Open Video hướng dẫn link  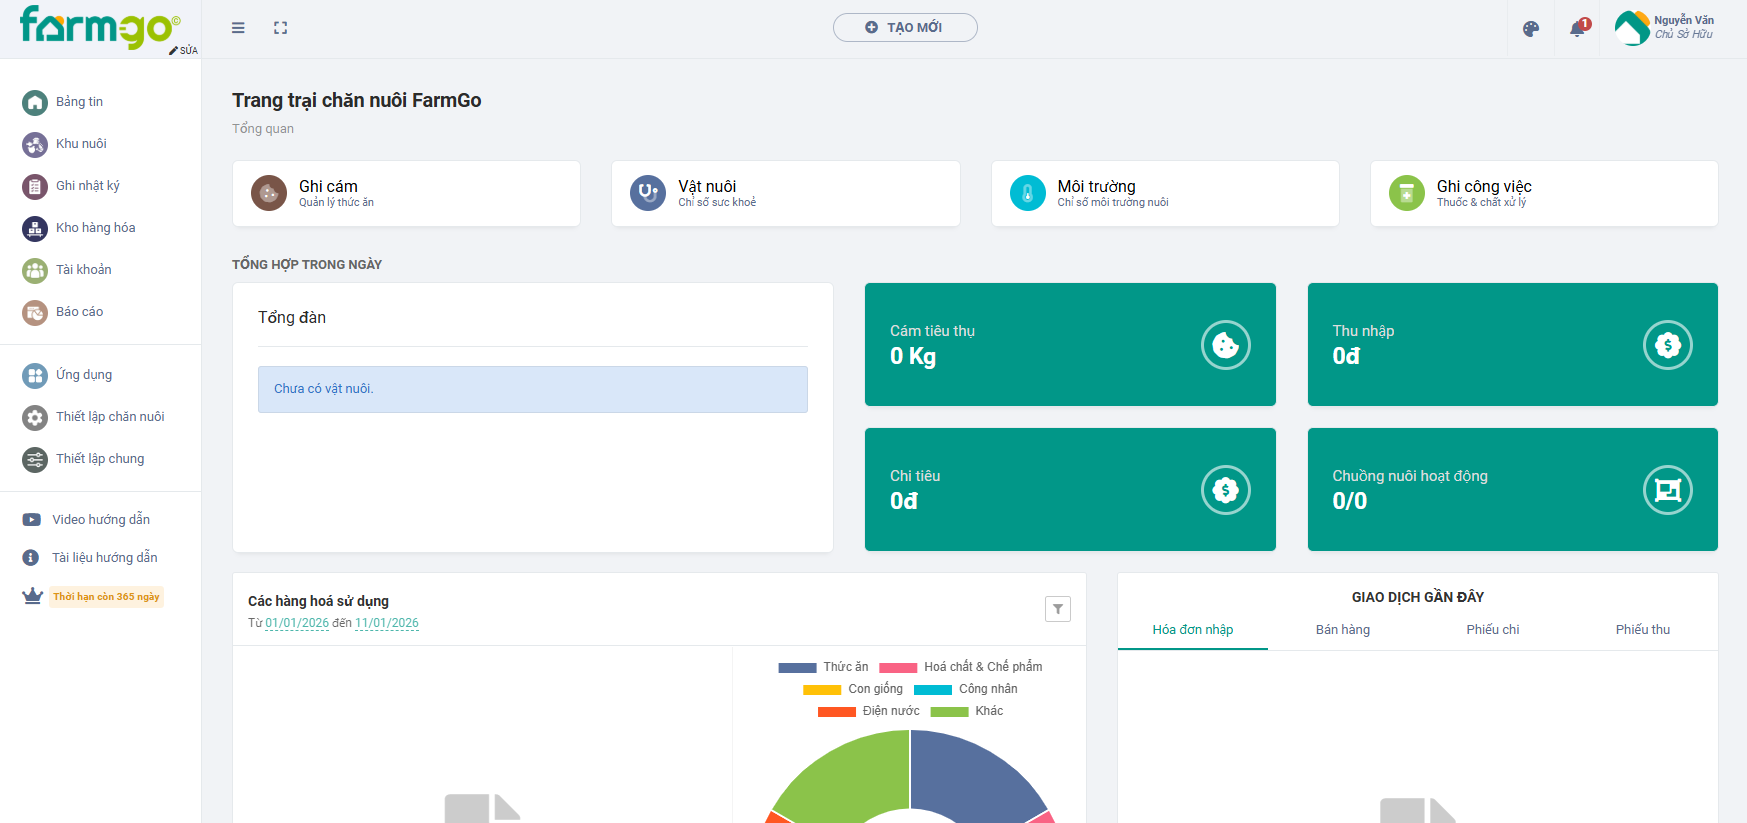[100, 520]
